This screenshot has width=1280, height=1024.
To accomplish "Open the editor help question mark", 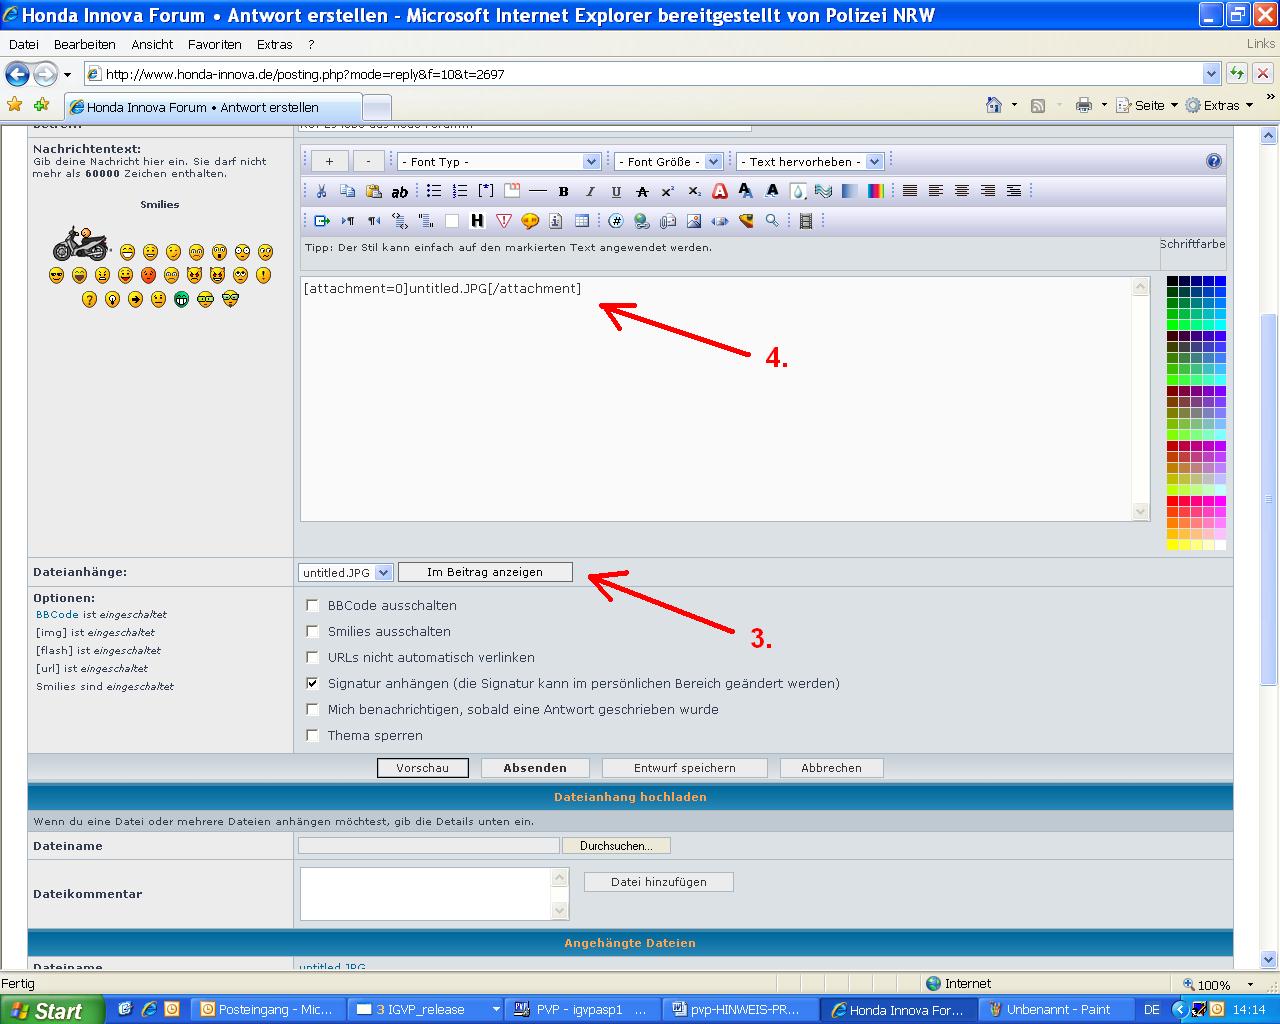I will tap(1213, 161).
